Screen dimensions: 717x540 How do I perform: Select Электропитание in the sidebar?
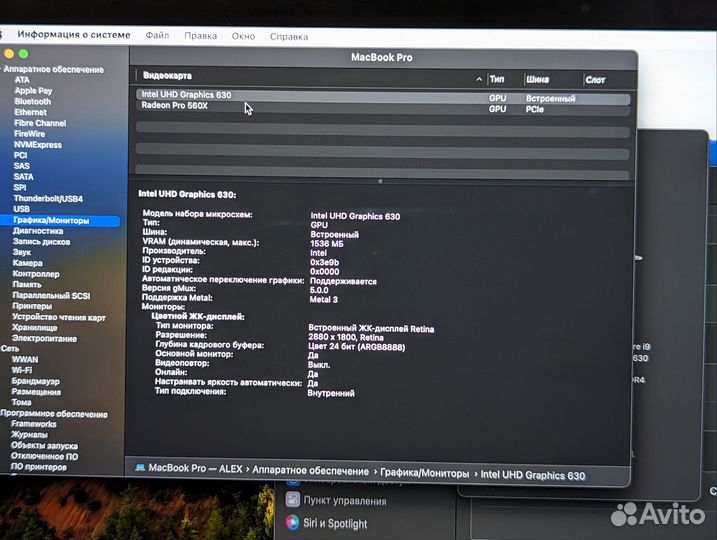(44, 338)
